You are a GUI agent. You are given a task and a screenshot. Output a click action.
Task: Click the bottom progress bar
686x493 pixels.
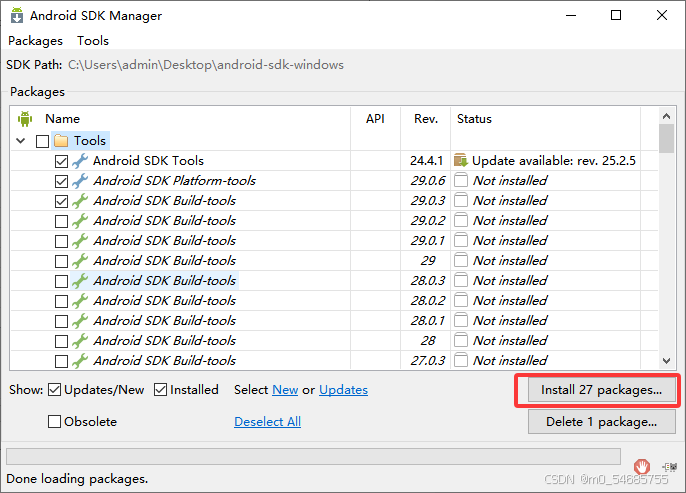313,457
